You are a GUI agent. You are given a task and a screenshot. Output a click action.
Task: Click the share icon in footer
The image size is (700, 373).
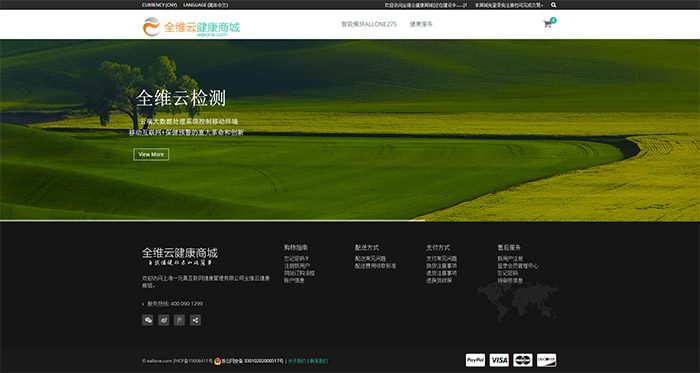pos(195,320)
